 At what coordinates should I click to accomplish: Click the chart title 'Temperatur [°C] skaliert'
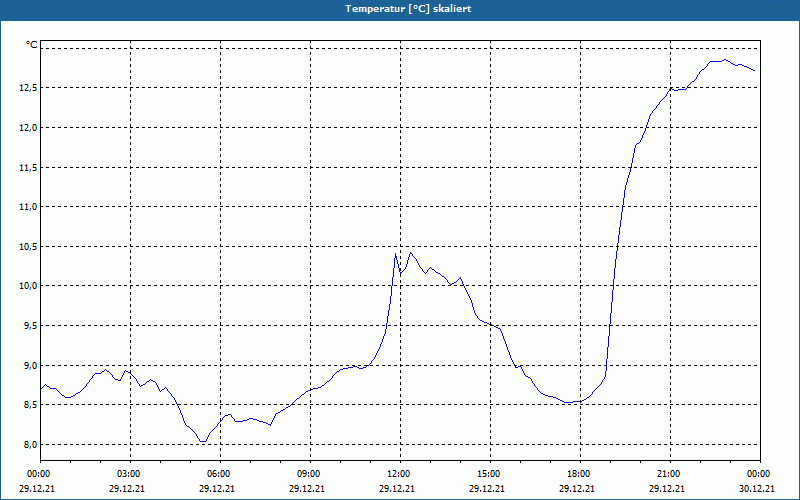coord(408,9)
